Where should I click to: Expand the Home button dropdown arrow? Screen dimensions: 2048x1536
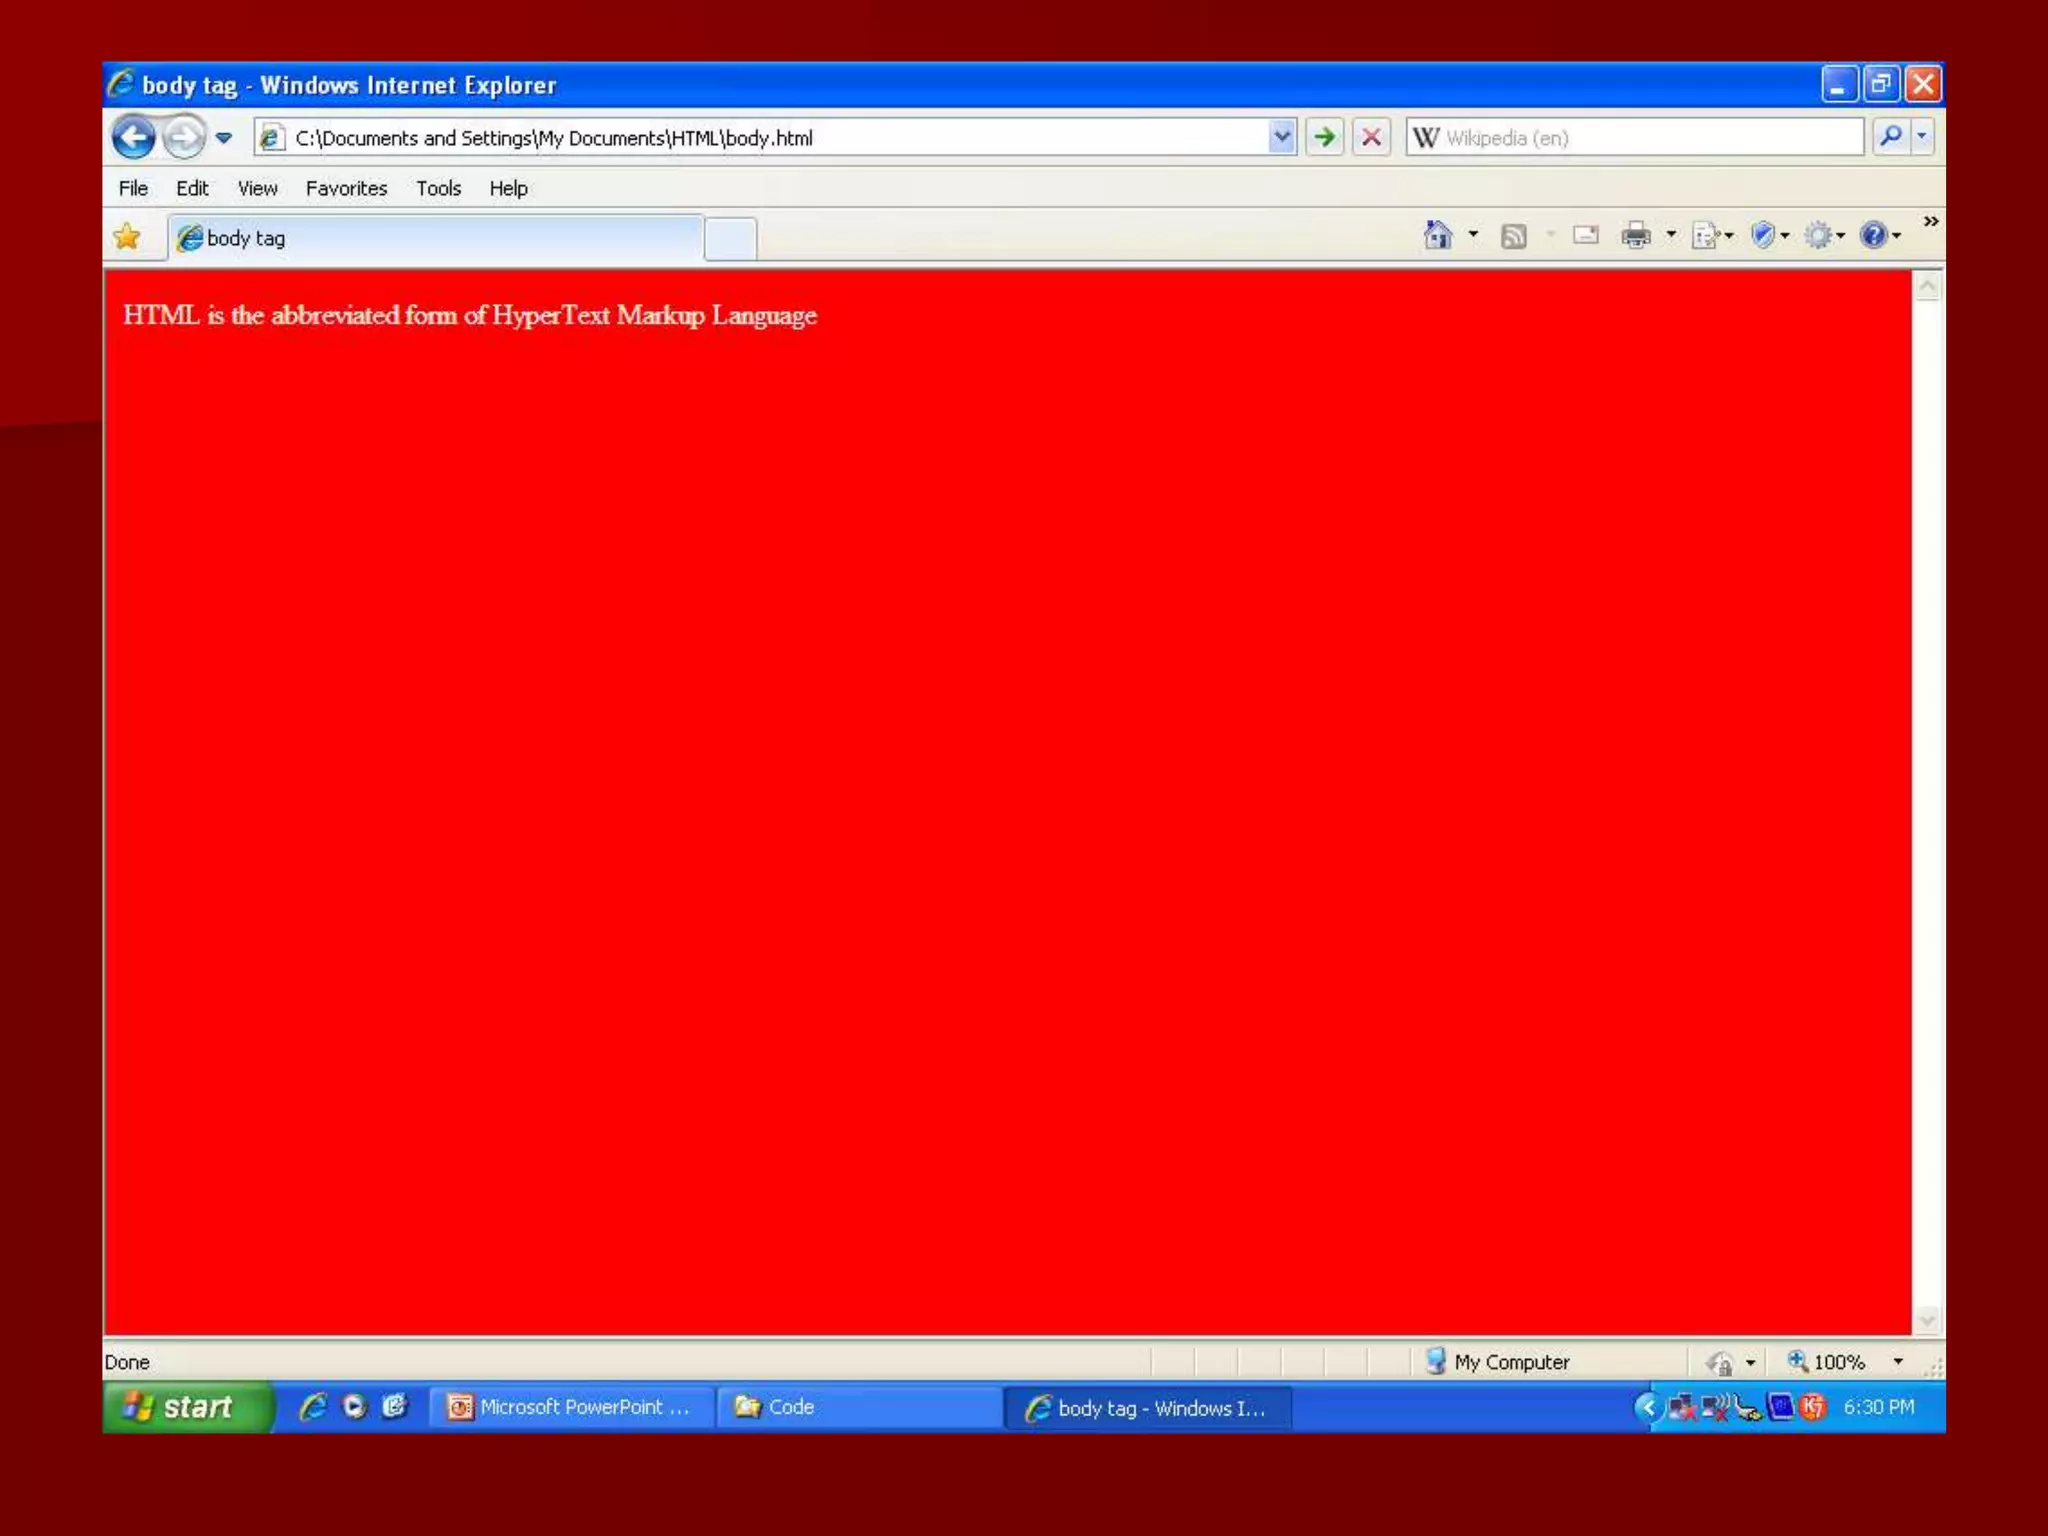1473,235
